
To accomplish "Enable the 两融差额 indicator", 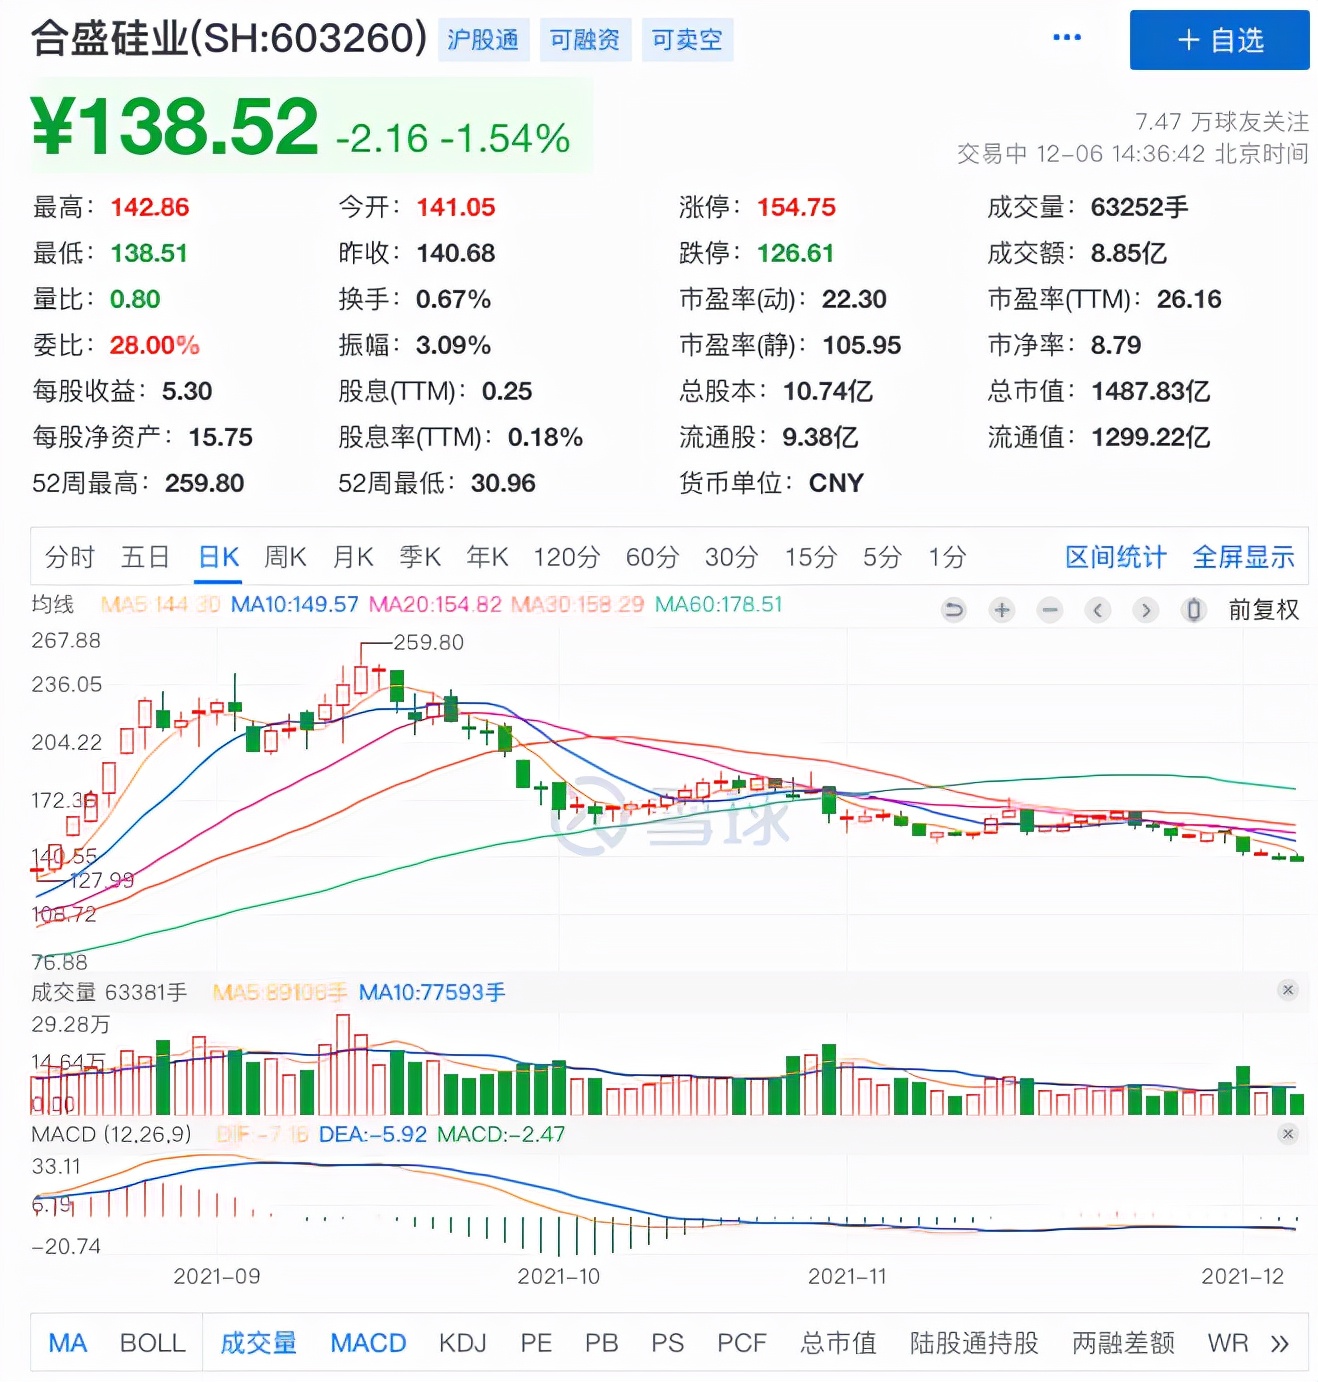I will tap(1123, 1343).
